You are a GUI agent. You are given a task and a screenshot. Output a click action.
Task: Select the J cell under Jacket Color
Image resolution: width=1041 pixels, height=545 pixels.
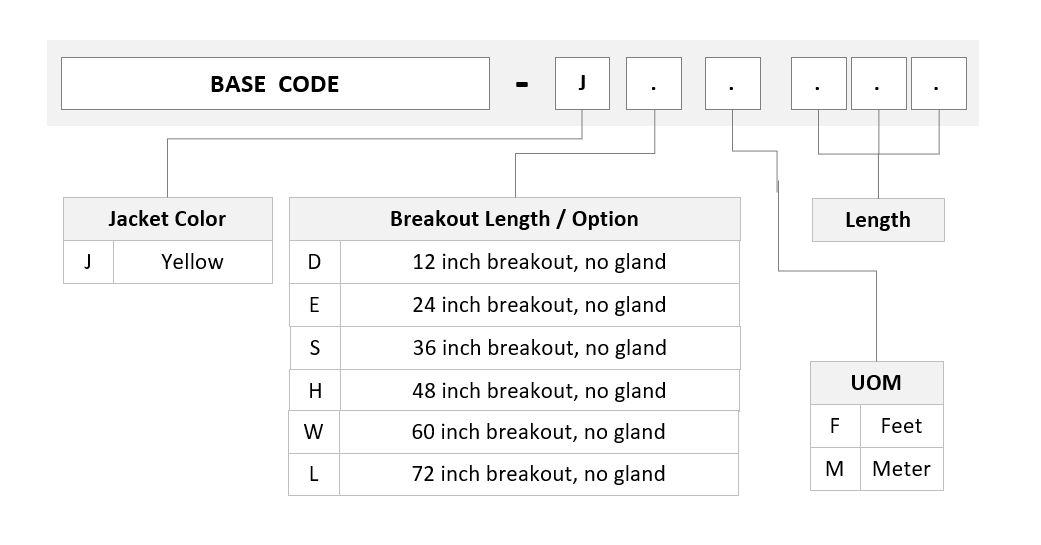[x=88, y=262]
